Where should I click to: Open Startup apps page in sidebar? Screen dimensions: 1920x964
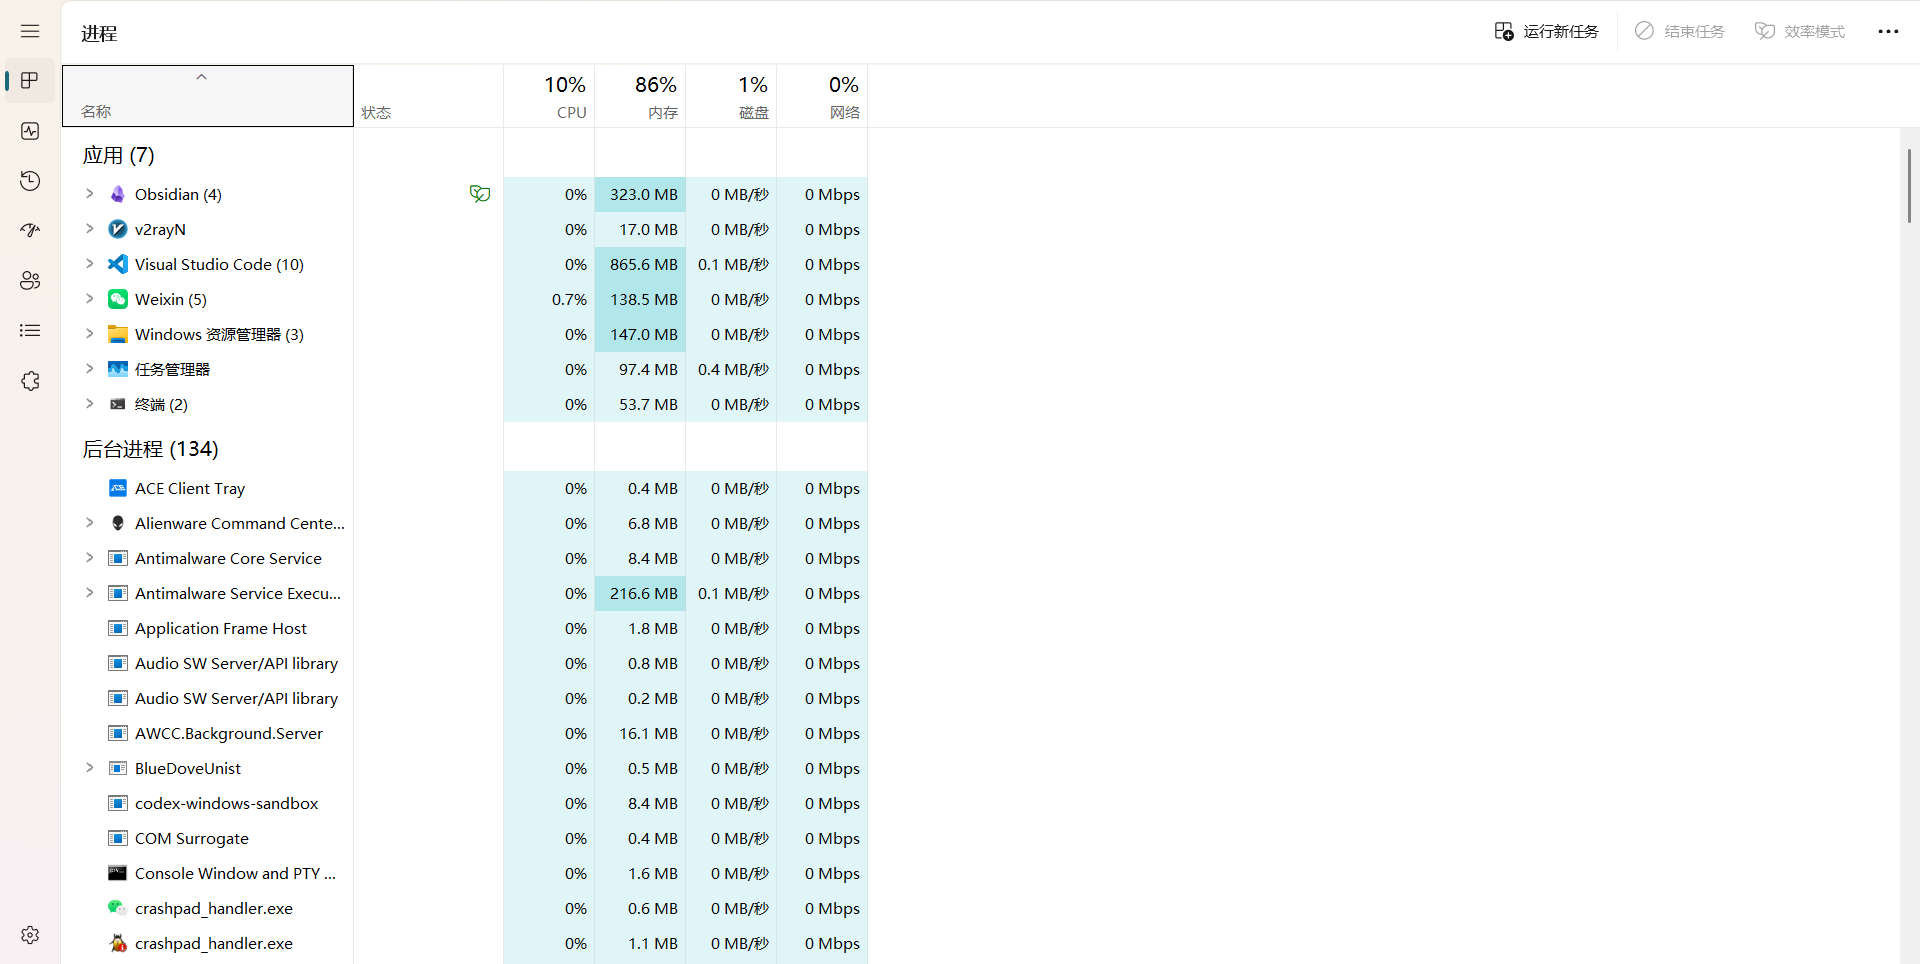(x=30, y=231)
